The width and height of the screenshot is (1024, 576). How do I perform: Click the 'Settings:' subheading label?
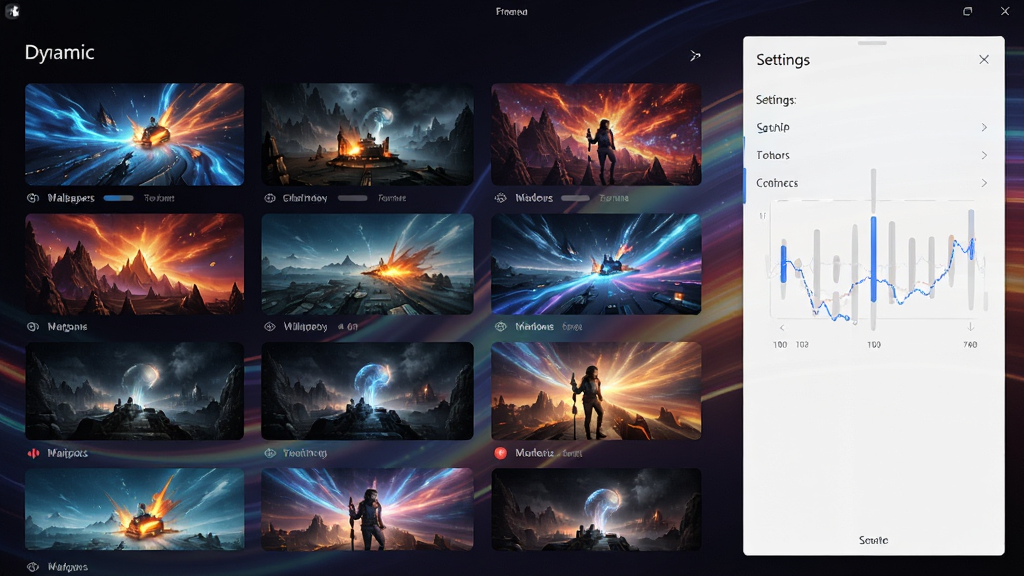pos(776,100)
